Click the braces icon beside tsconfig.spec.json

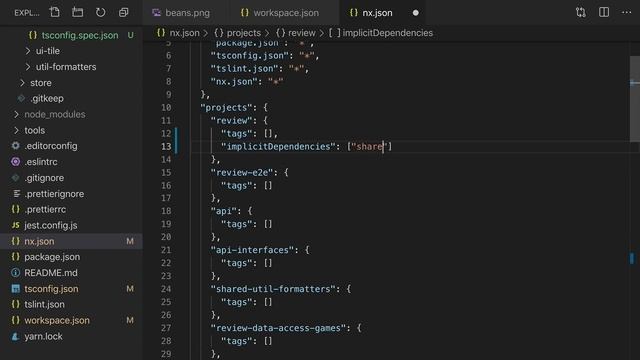pos(33,35)
